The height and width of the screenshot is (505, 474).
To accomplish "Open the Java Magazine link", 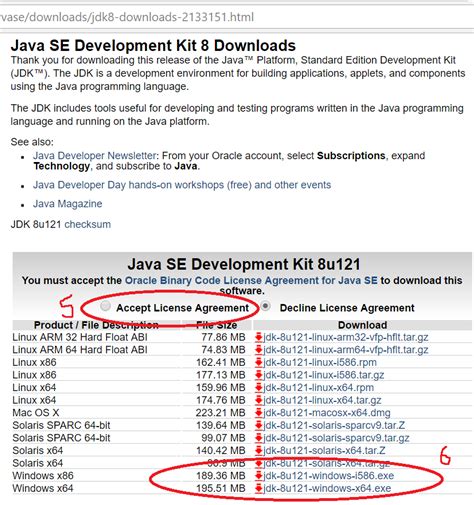I will pos(68,204).
